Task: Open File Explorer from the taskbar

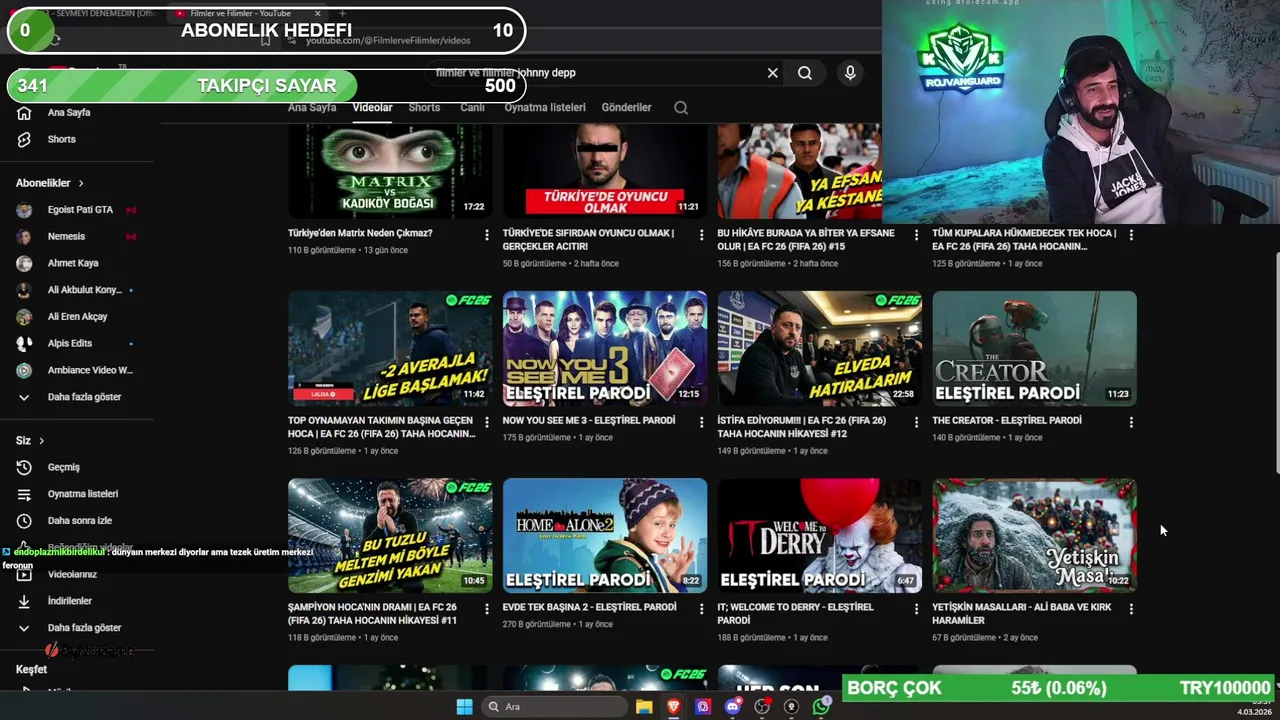Action: [x=644, y=707]
